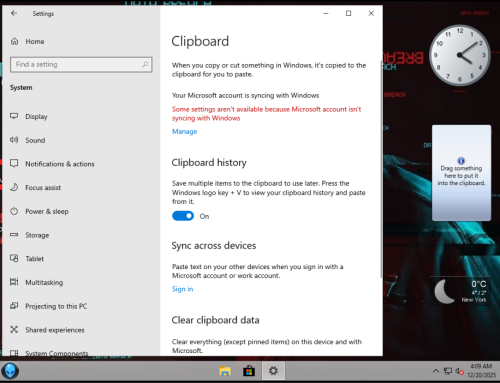The width and height of the screenshot is (500, 383).
Task: Select the Tablet category label
Action: click(x=35, y=259)
